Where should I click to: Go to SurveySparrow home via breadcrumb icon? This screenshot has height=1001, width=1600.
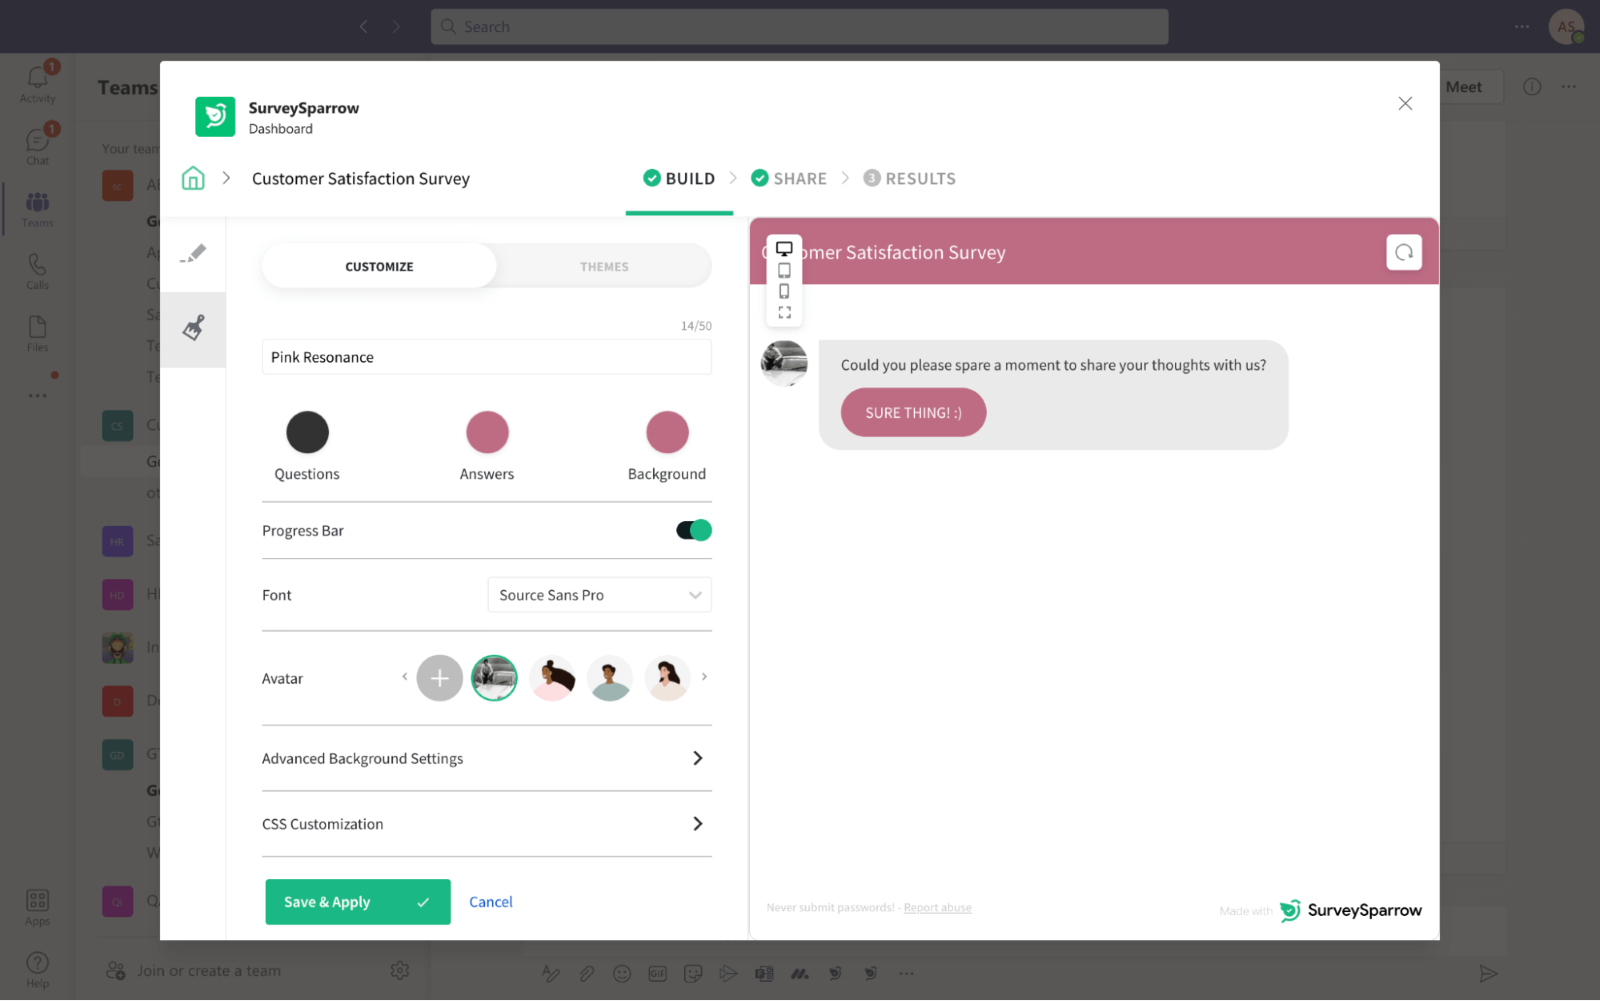click(x=193, y=177)
